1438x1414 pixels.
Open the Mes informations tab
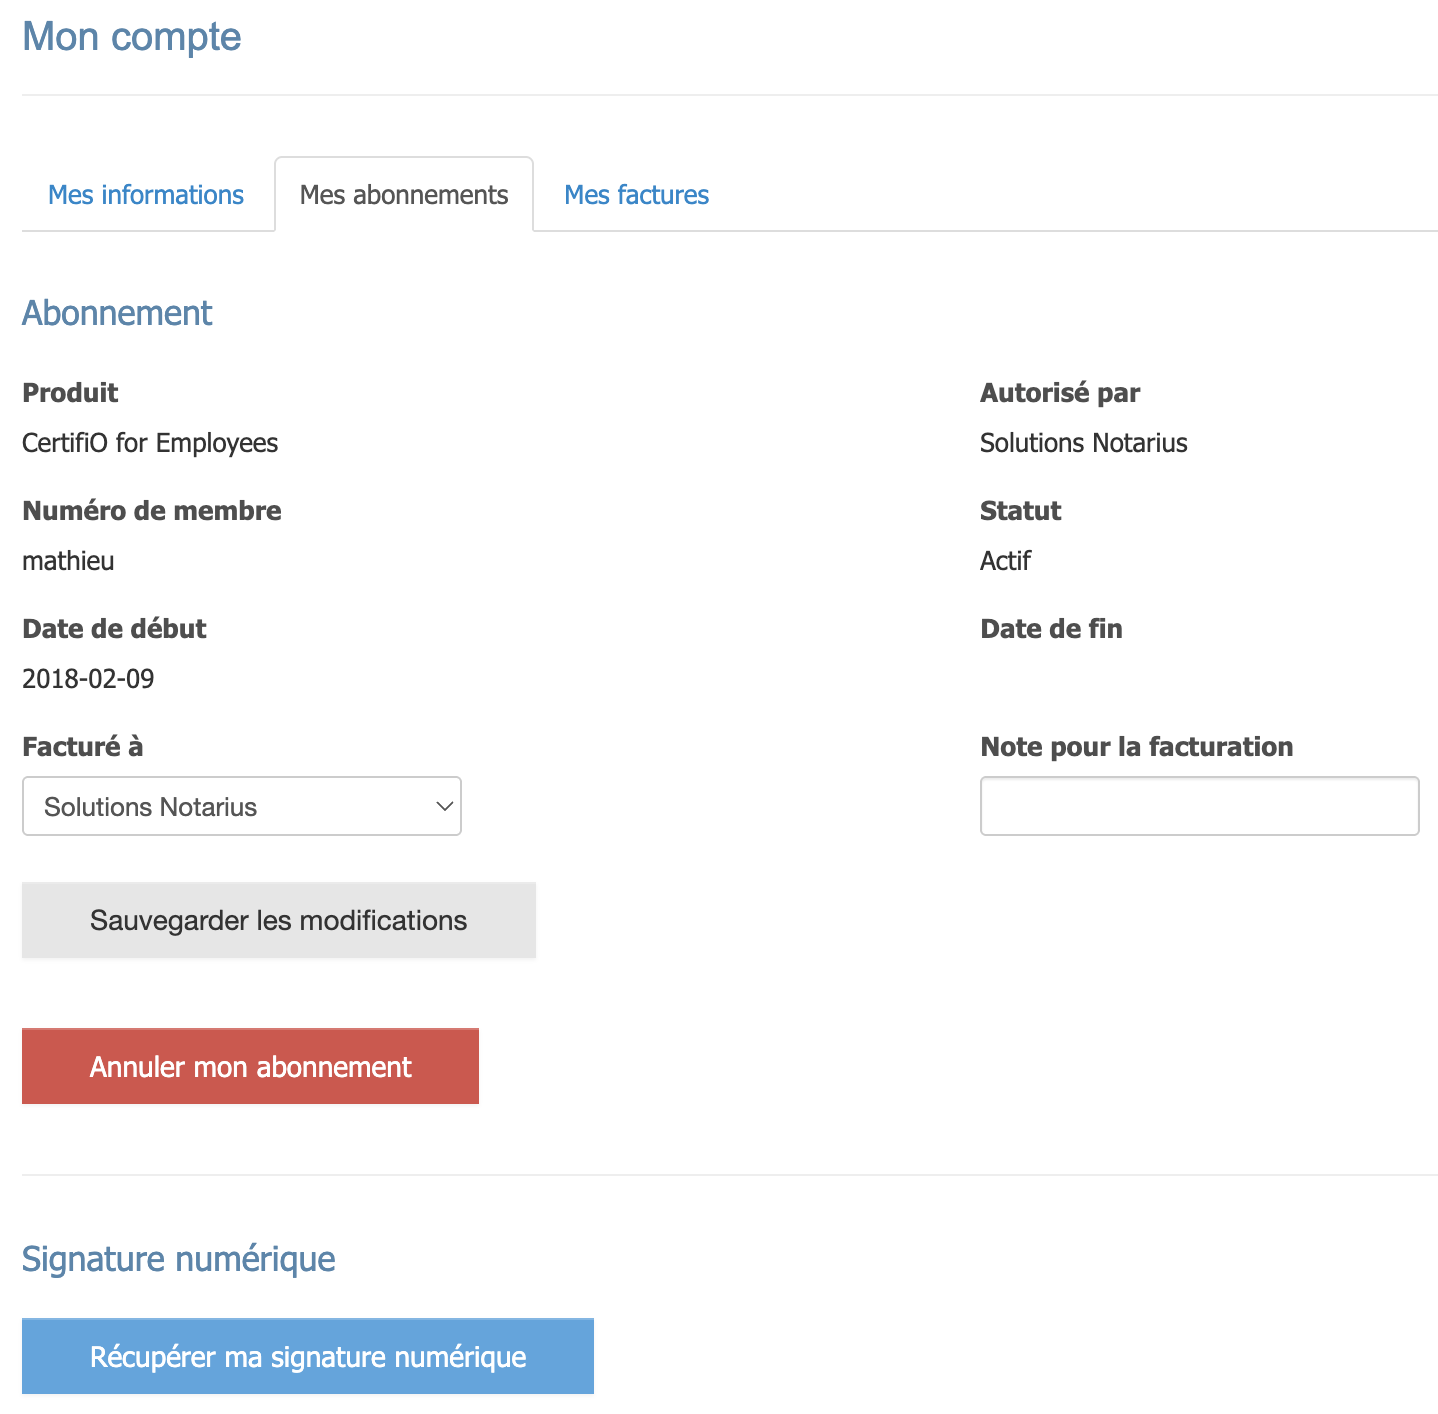tap(146, 195)
